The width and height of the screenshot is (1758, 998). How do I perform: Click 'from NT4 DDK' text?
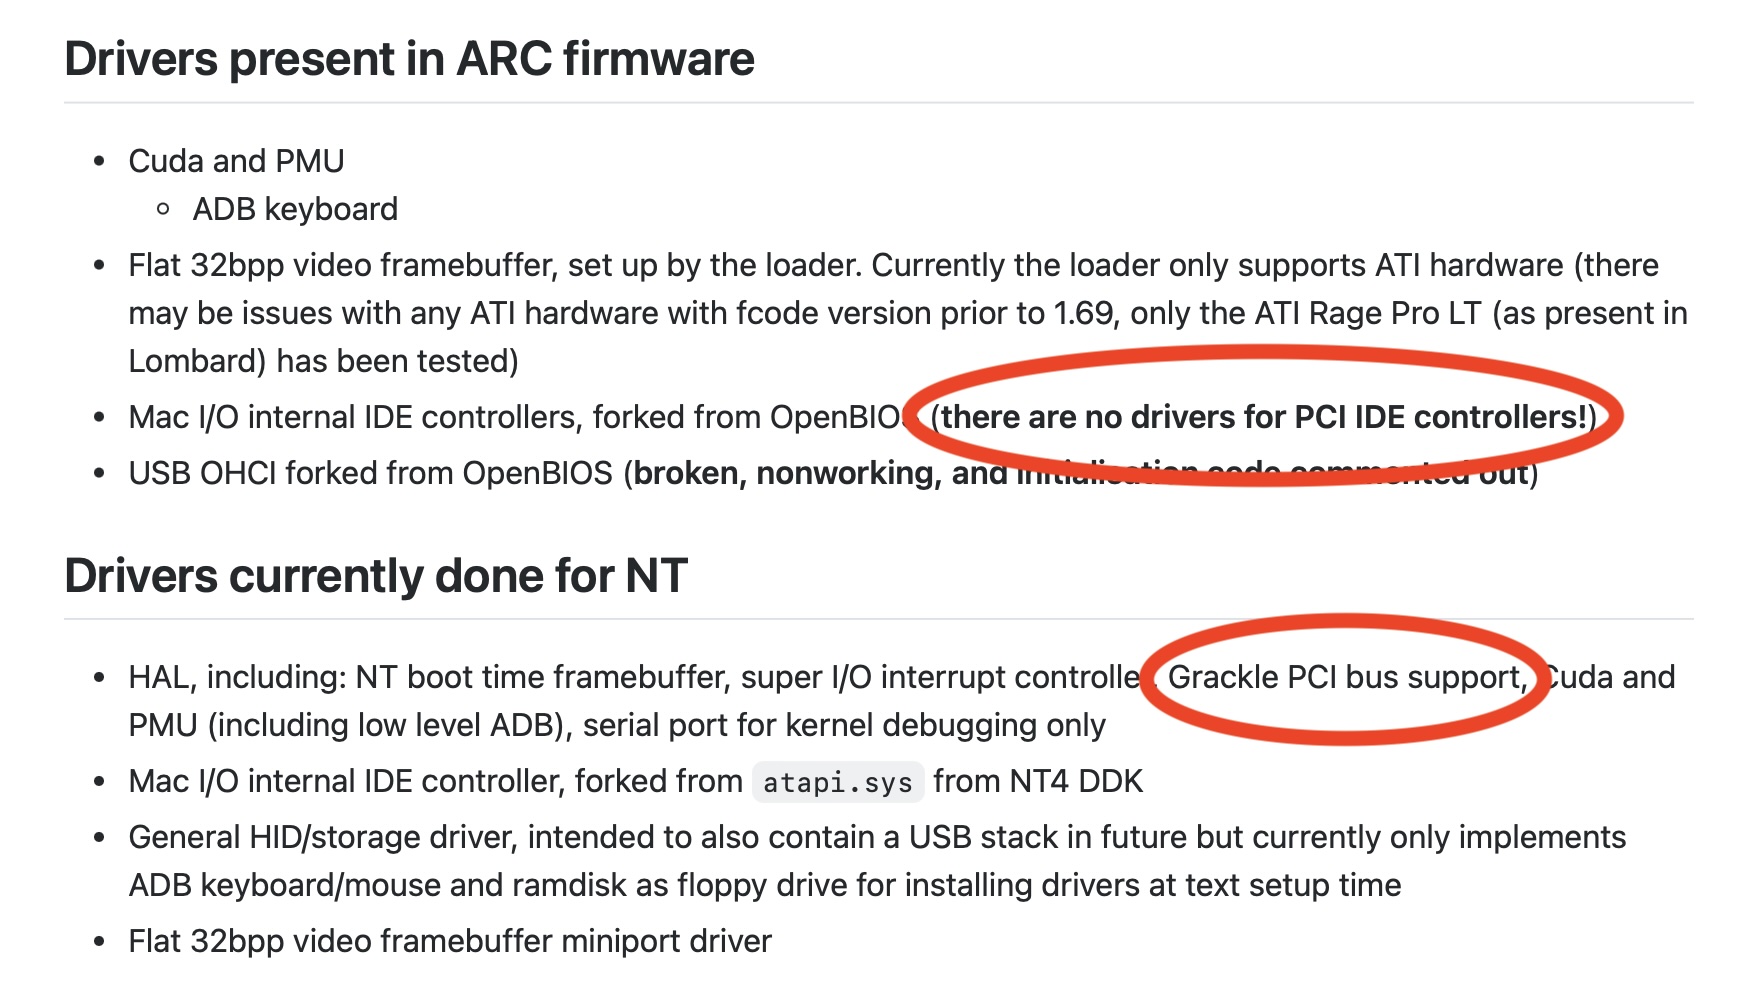(x=1038, y=781)
